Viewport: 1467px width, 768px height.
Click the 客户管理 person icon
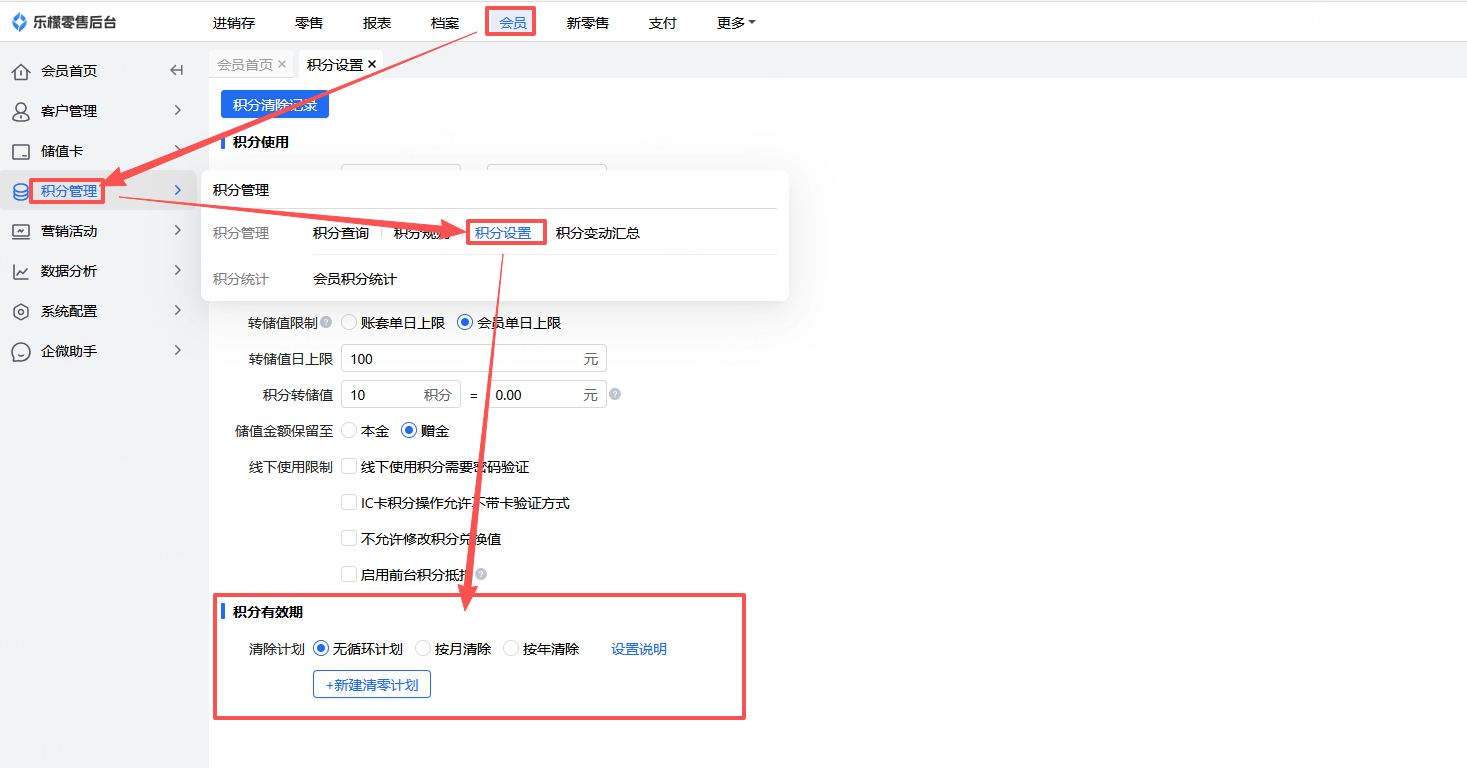point(21,111)
